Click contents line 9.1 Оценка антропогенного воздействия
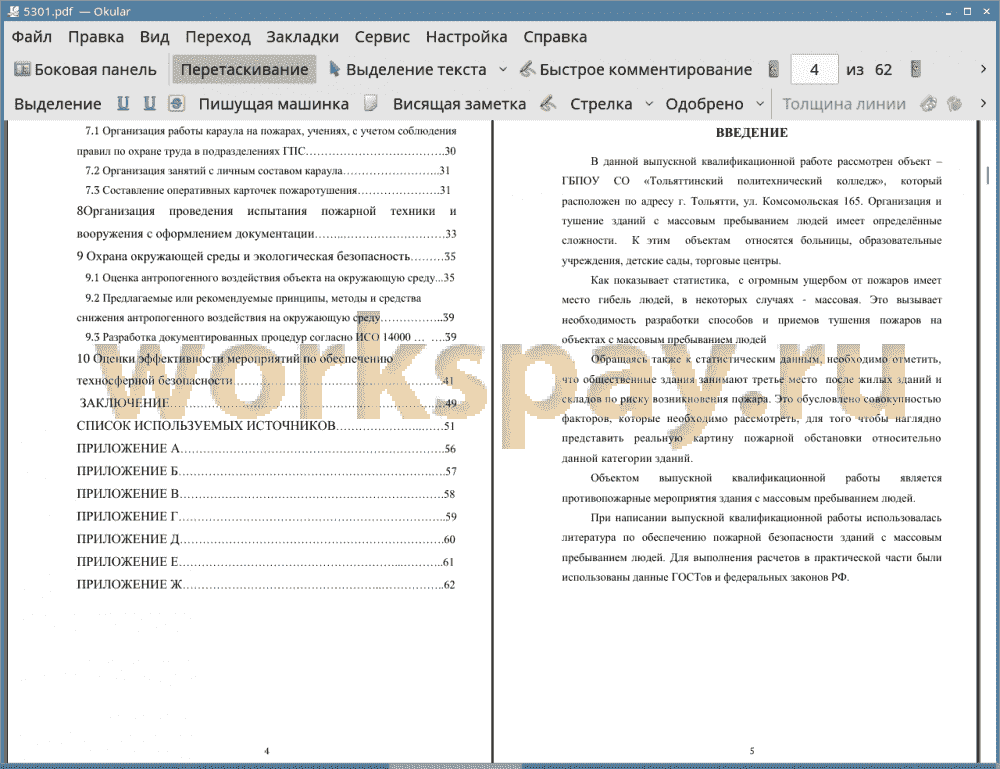This screenshot has width=1000, height=769. (270, 278)
